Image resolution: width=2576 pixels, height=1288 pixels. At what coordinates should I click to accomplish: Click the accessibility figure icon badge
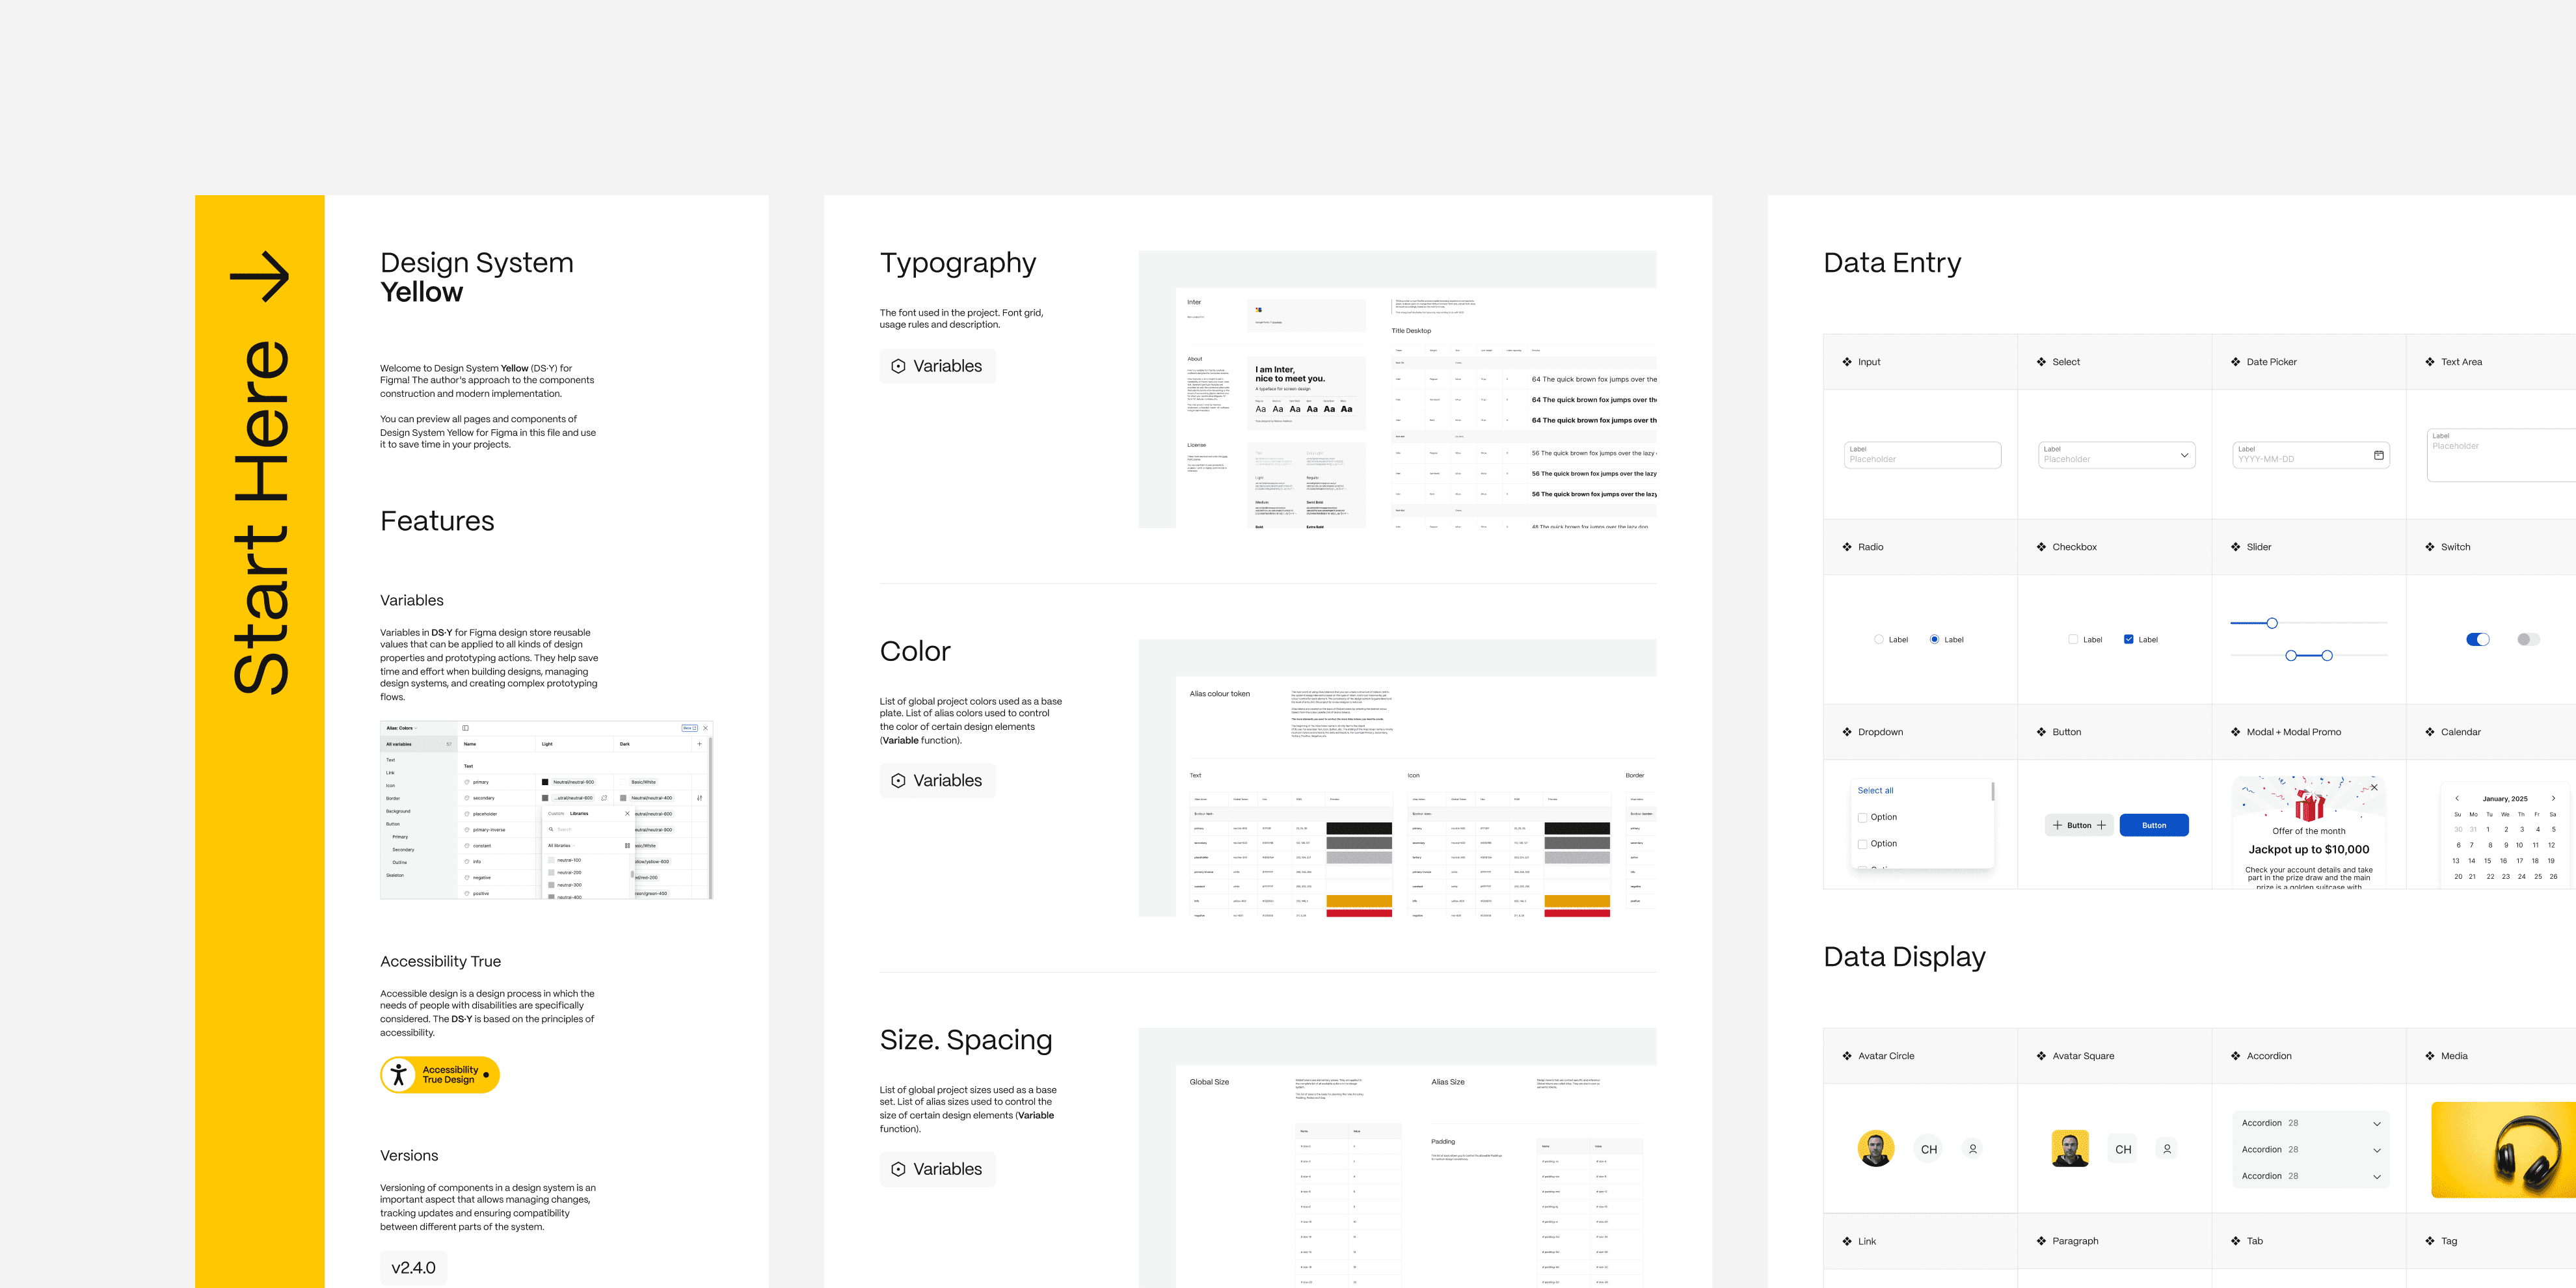(x=399, y=1074)
